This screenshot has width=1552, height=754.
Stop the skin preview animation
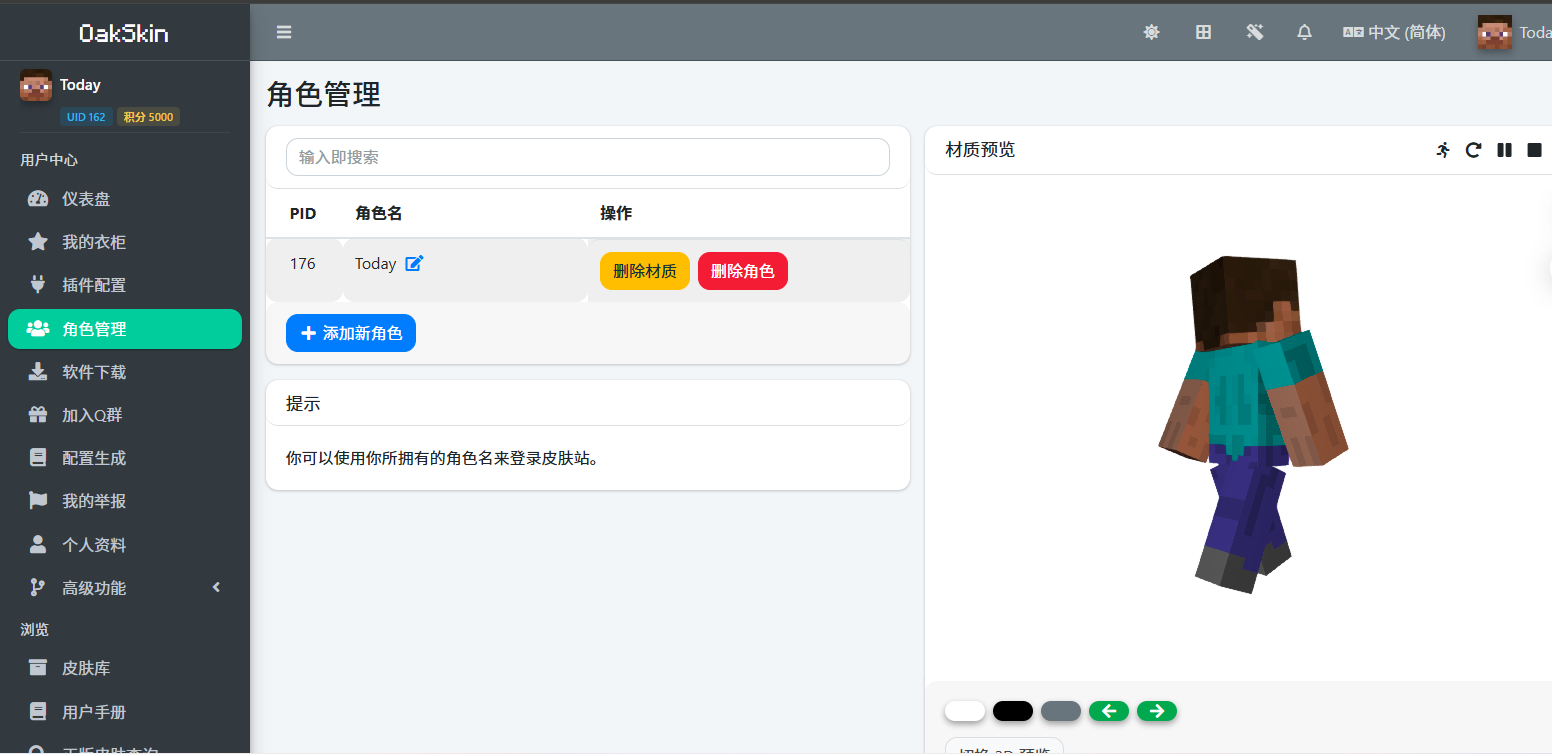[x=1534, y=150]
